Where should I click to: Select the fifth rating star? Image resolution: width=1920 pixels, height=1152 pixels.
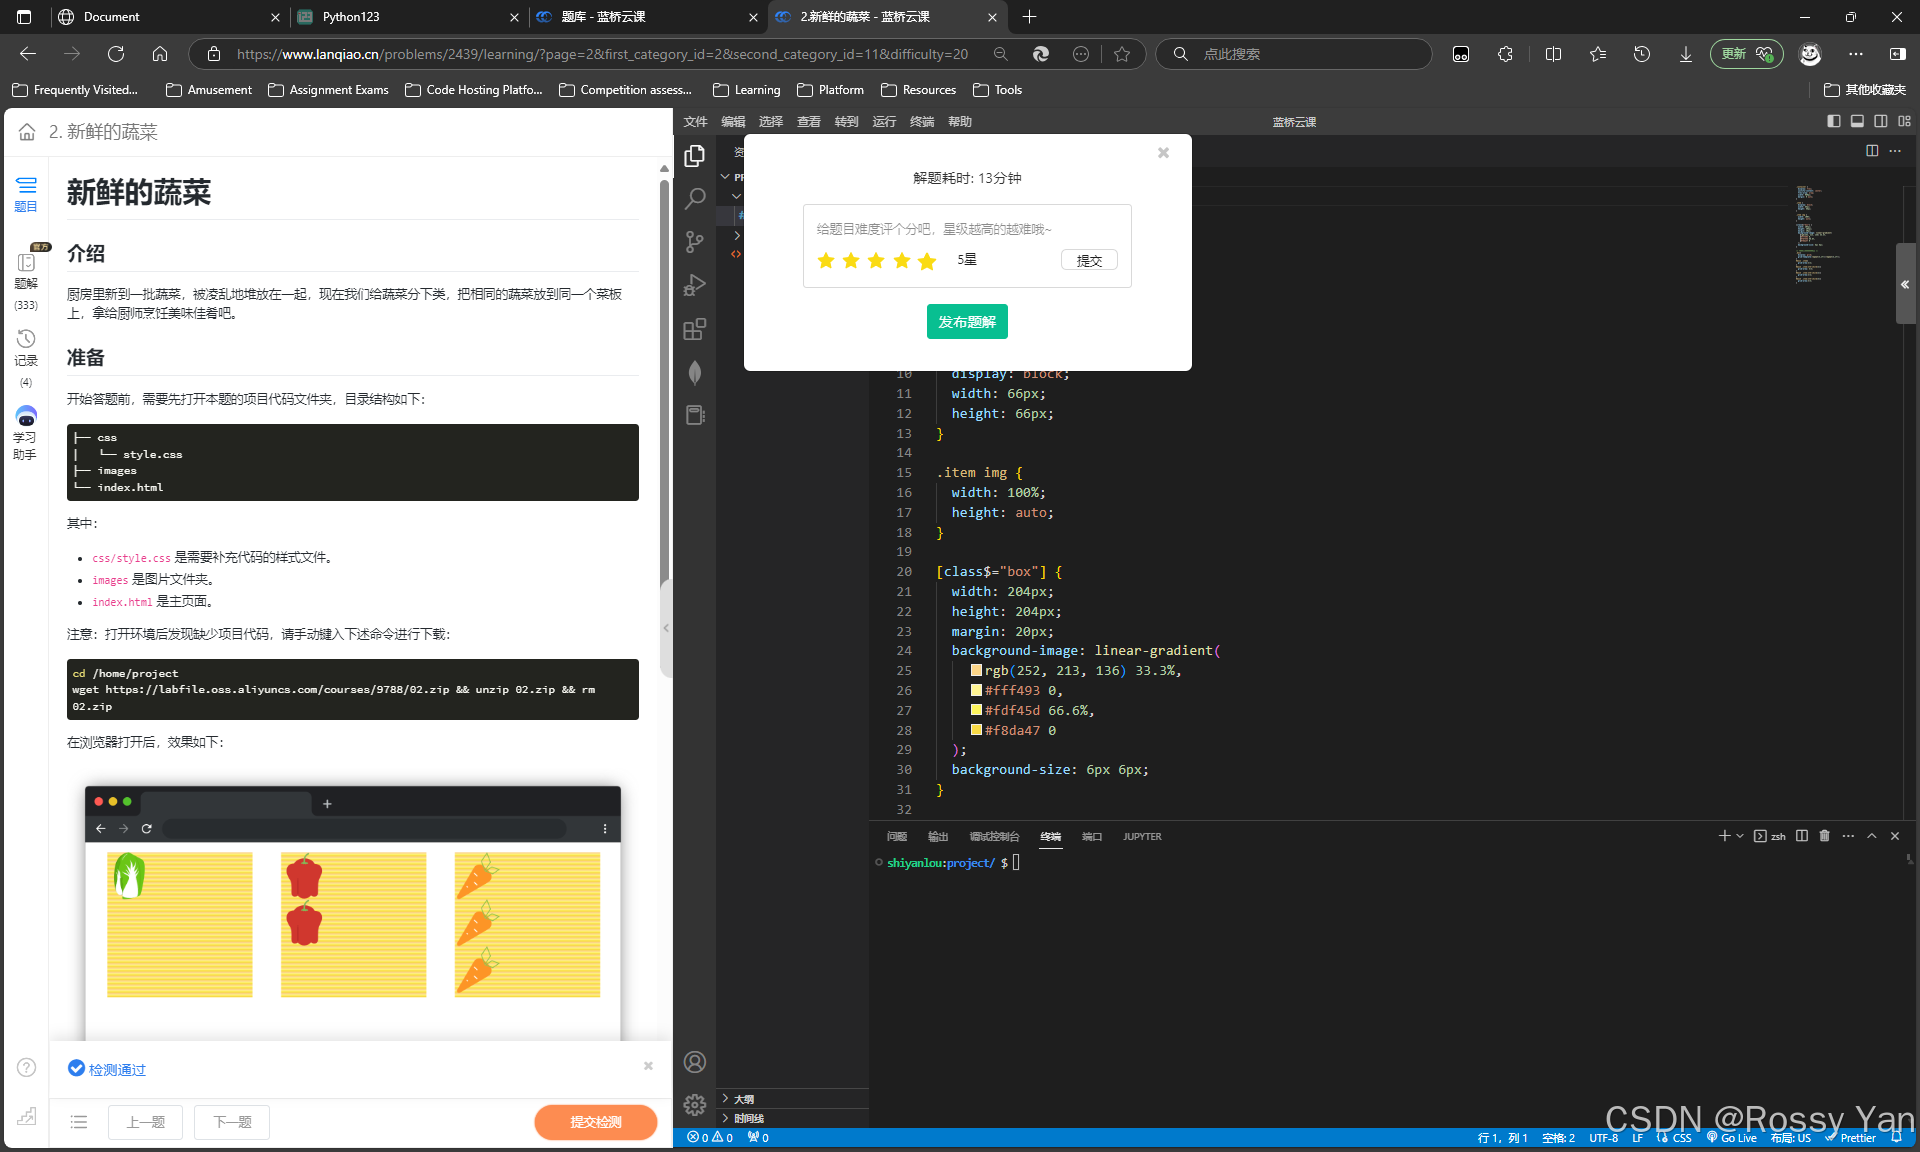coord(927,261)
